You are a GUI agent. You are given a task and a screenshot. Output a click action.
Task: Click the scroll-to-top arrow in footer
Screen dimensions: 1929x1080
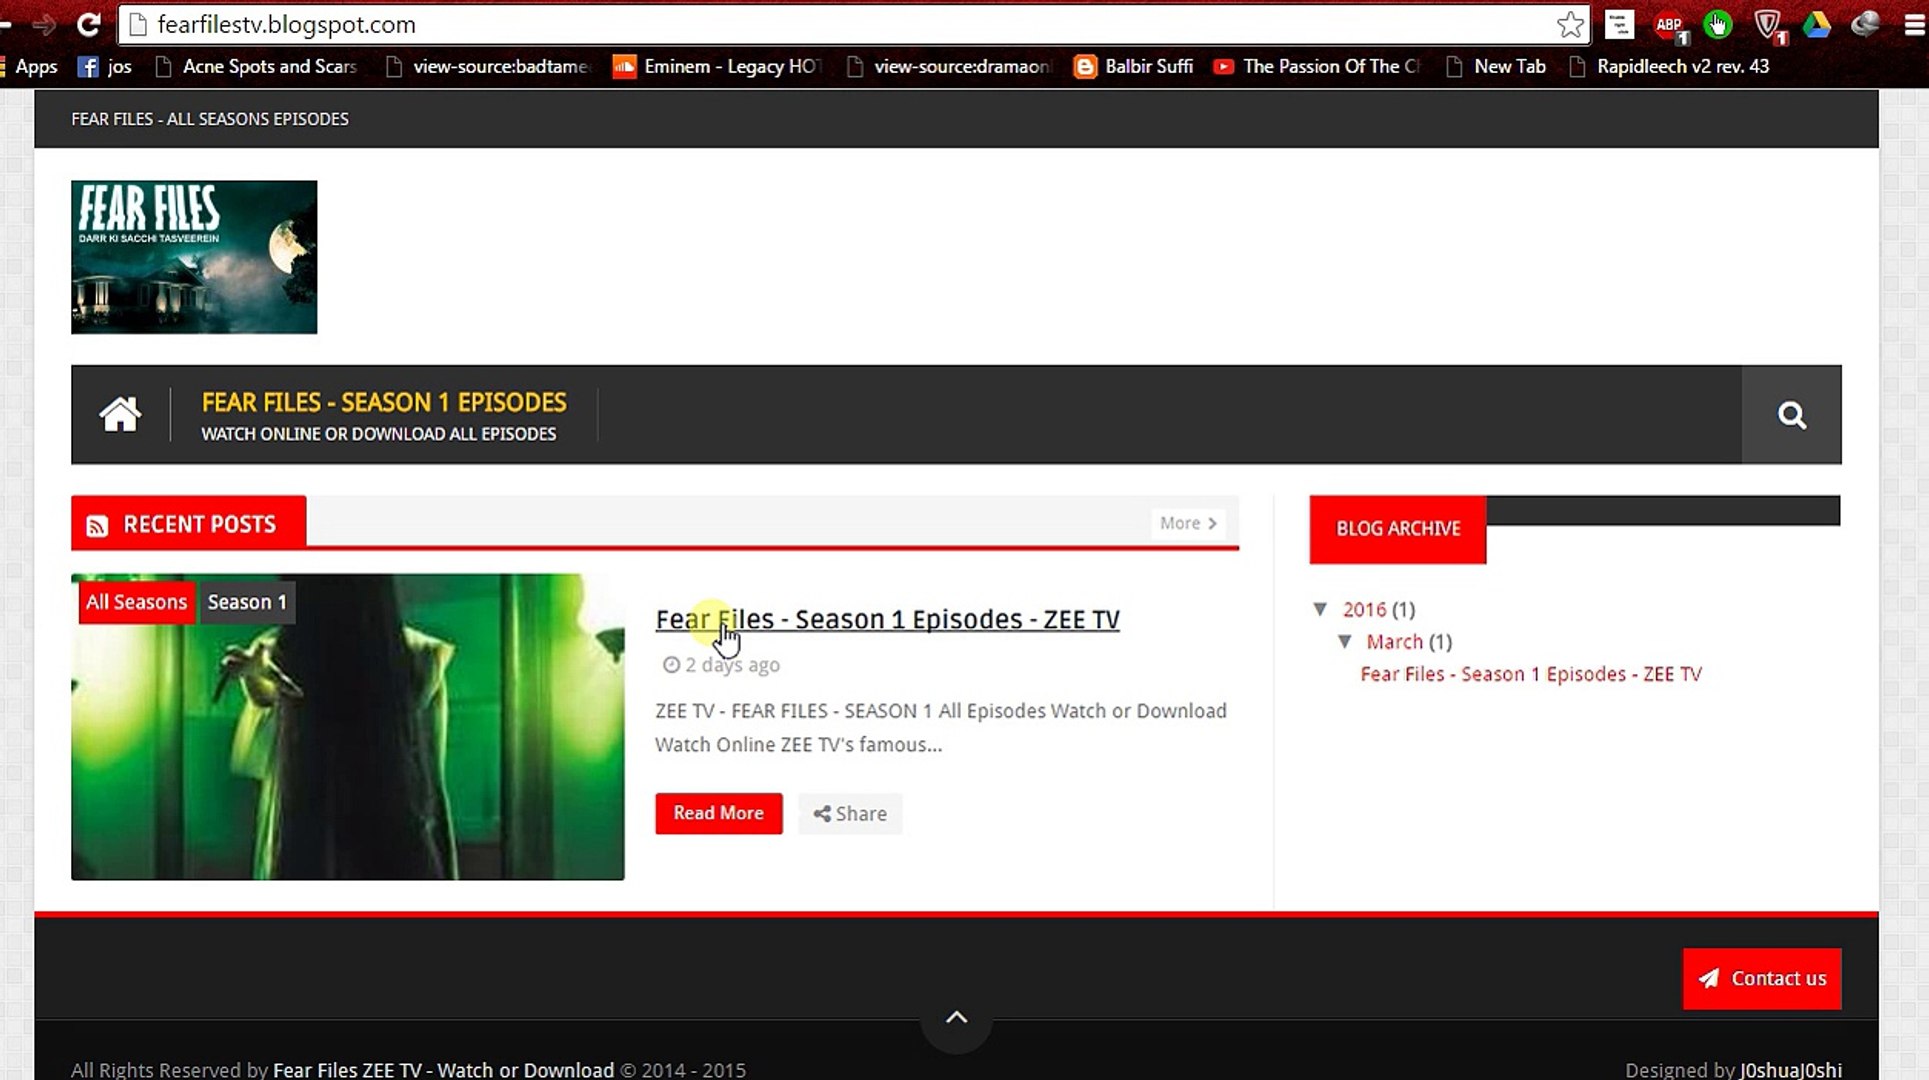click(x=956, y=1018)
